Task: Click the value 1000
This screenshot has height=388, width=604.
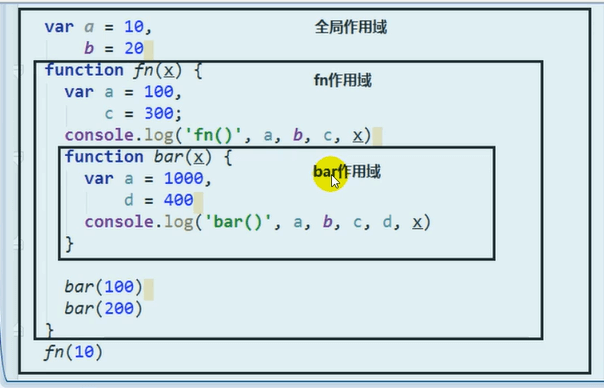Action: click(183, 178)
